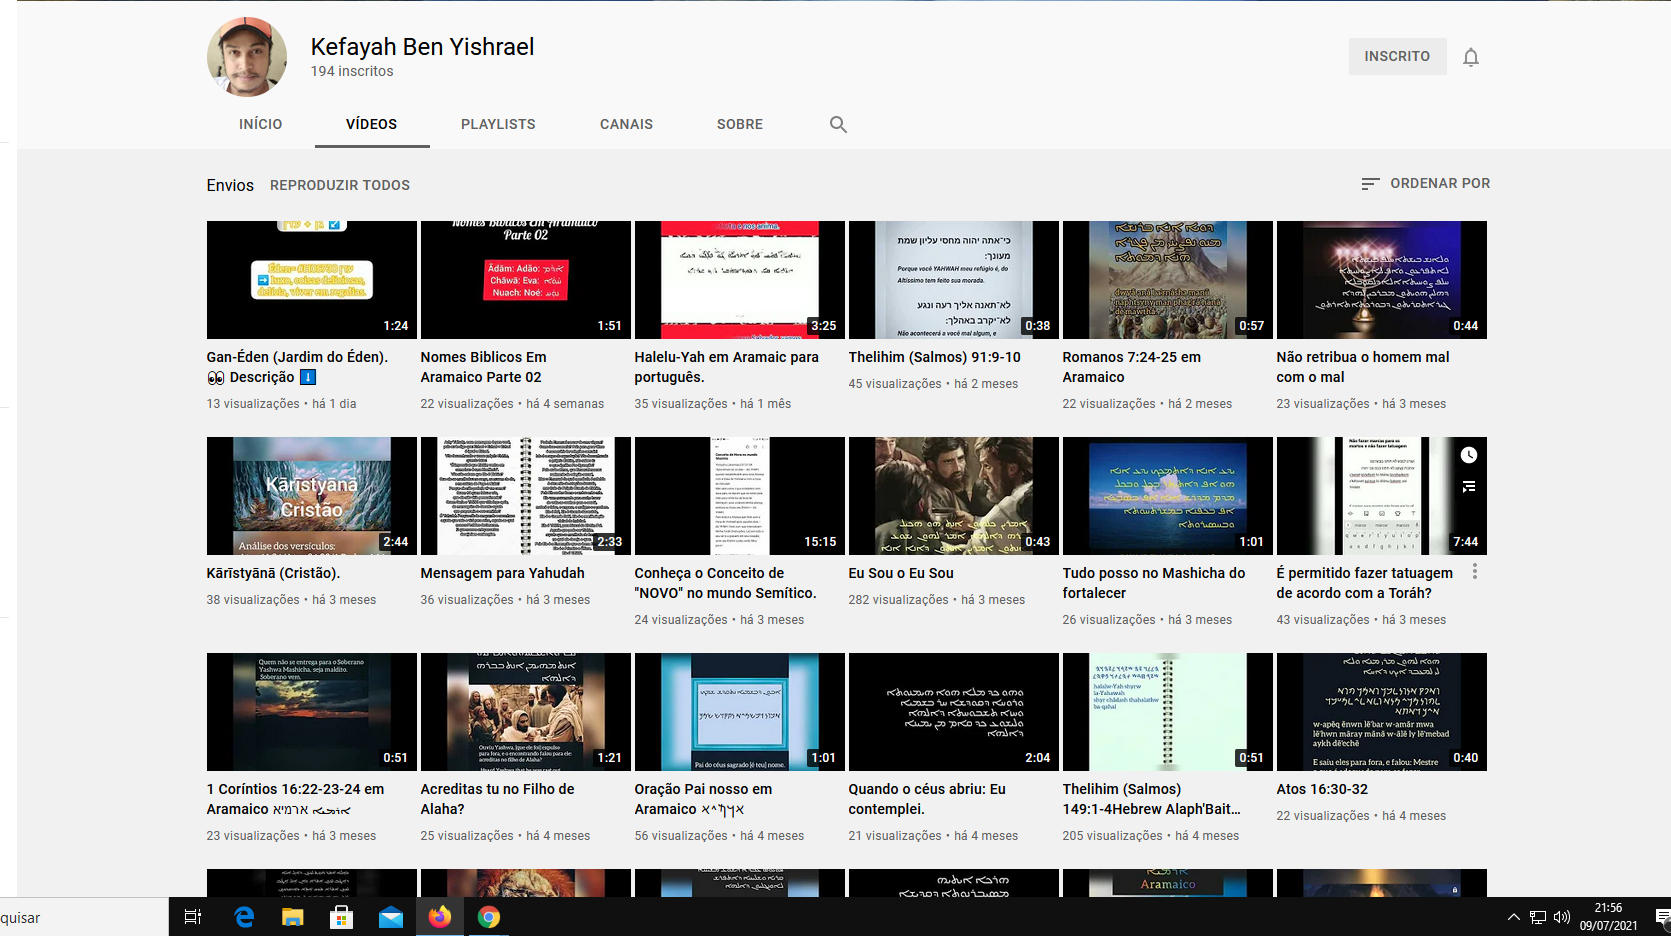Launch Google Chrome from the taskbar
This screenshot has width=1671, height=936.
pos(488,917)
